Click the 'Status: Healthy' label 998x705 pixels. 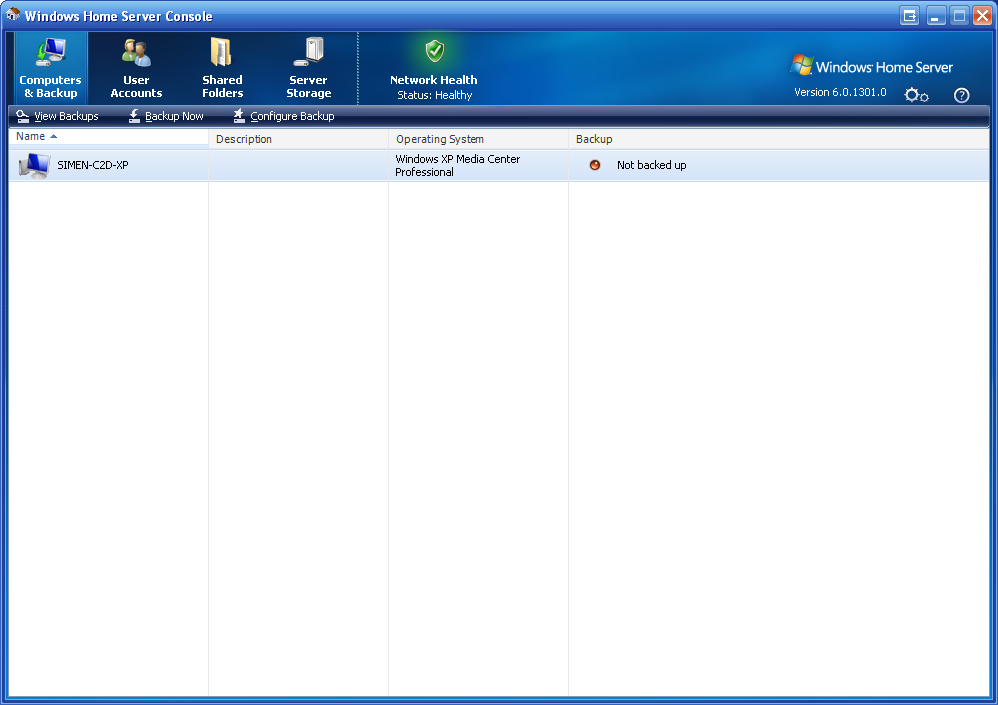pyautogui.click(x=435, y=95)
